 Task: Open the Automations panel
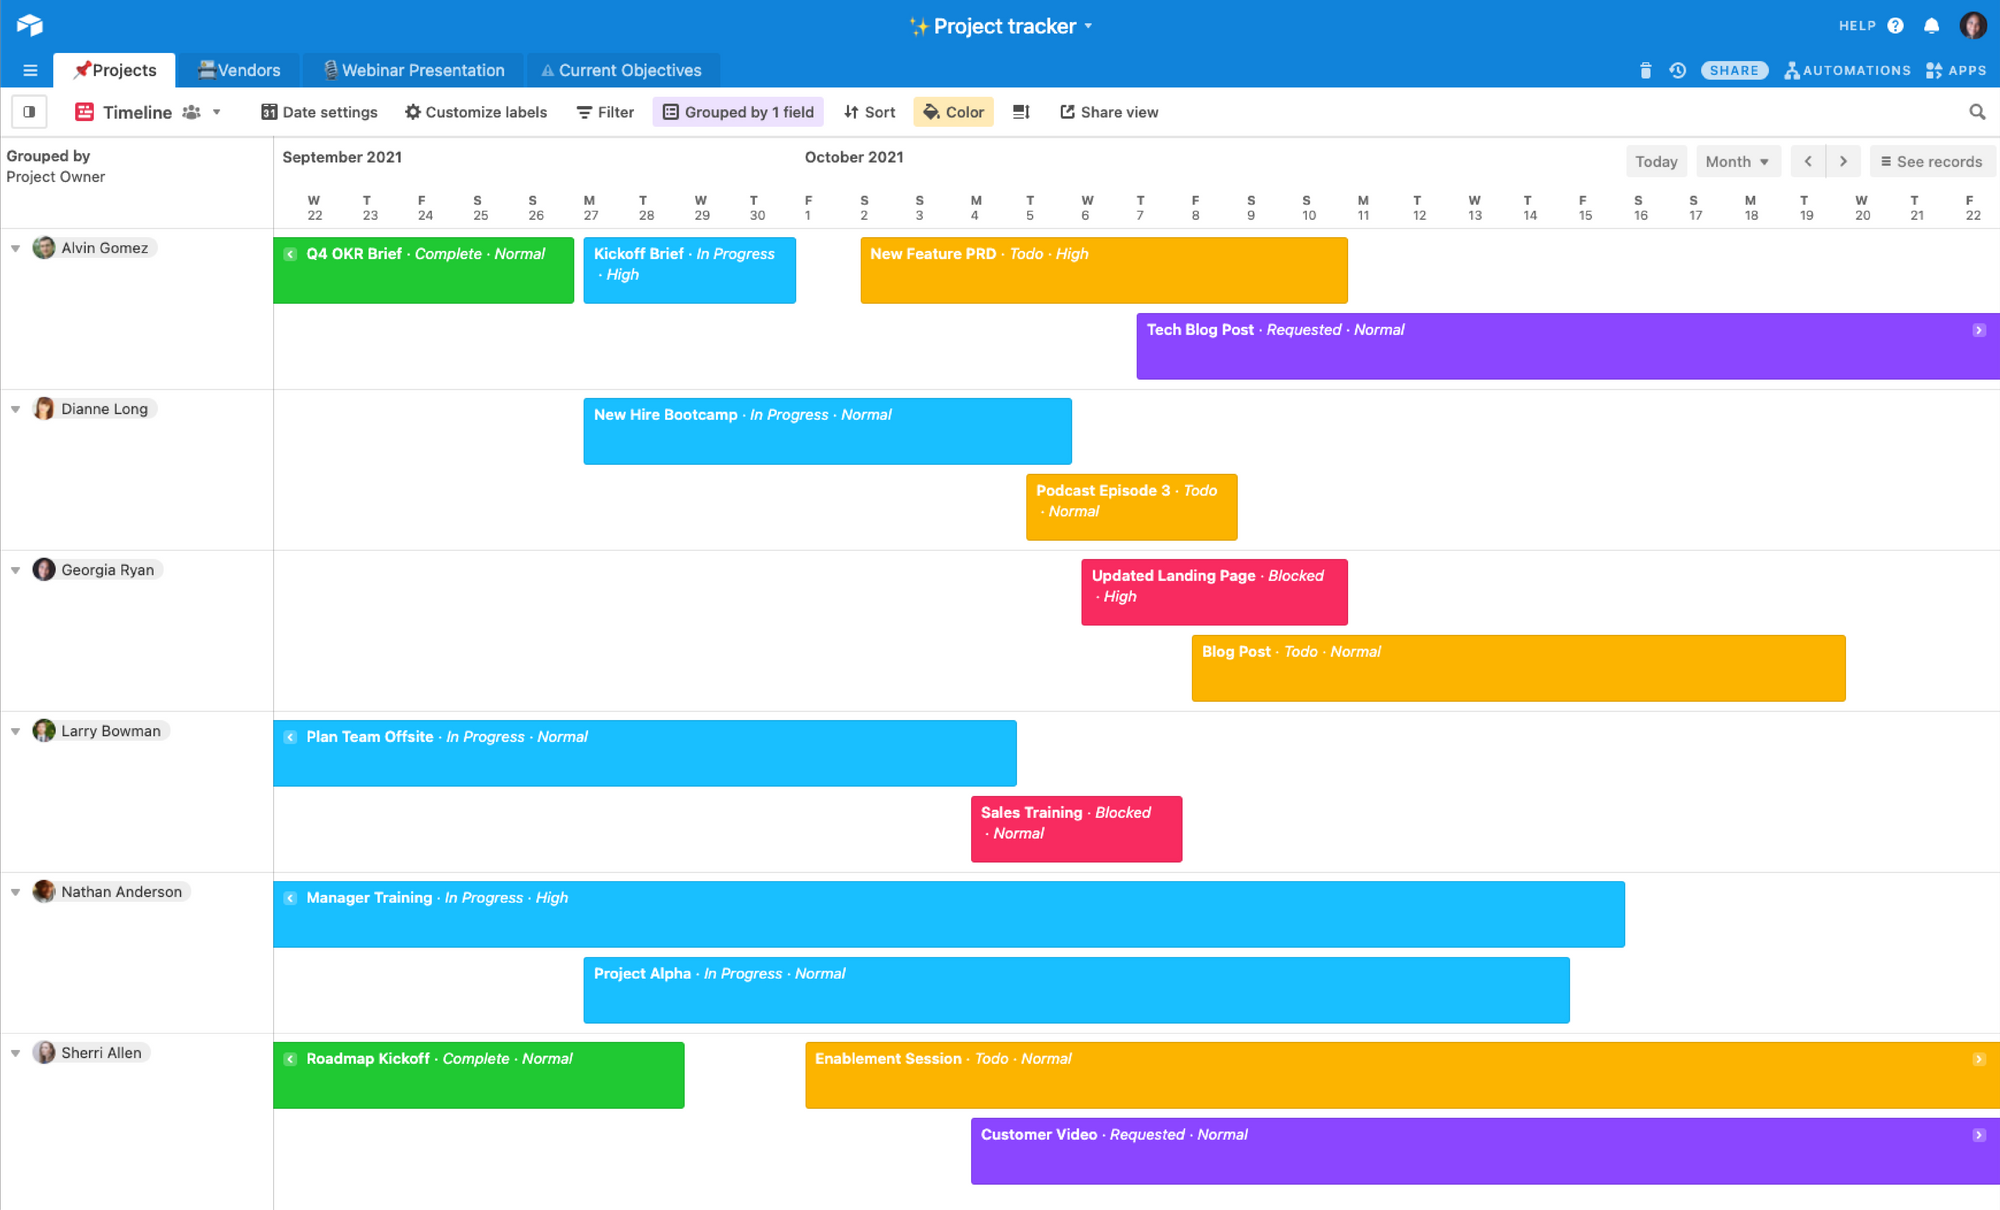(1849, 70)
